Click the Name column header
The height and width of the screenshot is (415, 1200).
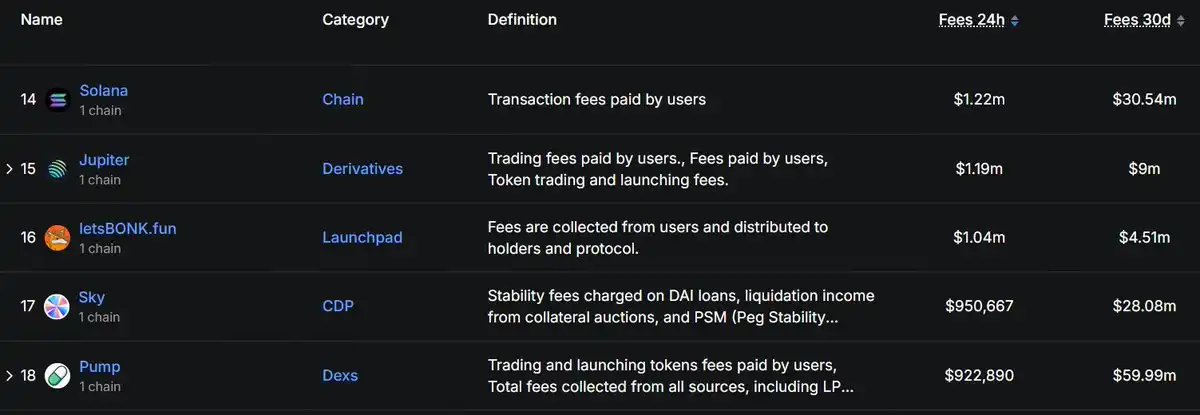pos(41,20)
